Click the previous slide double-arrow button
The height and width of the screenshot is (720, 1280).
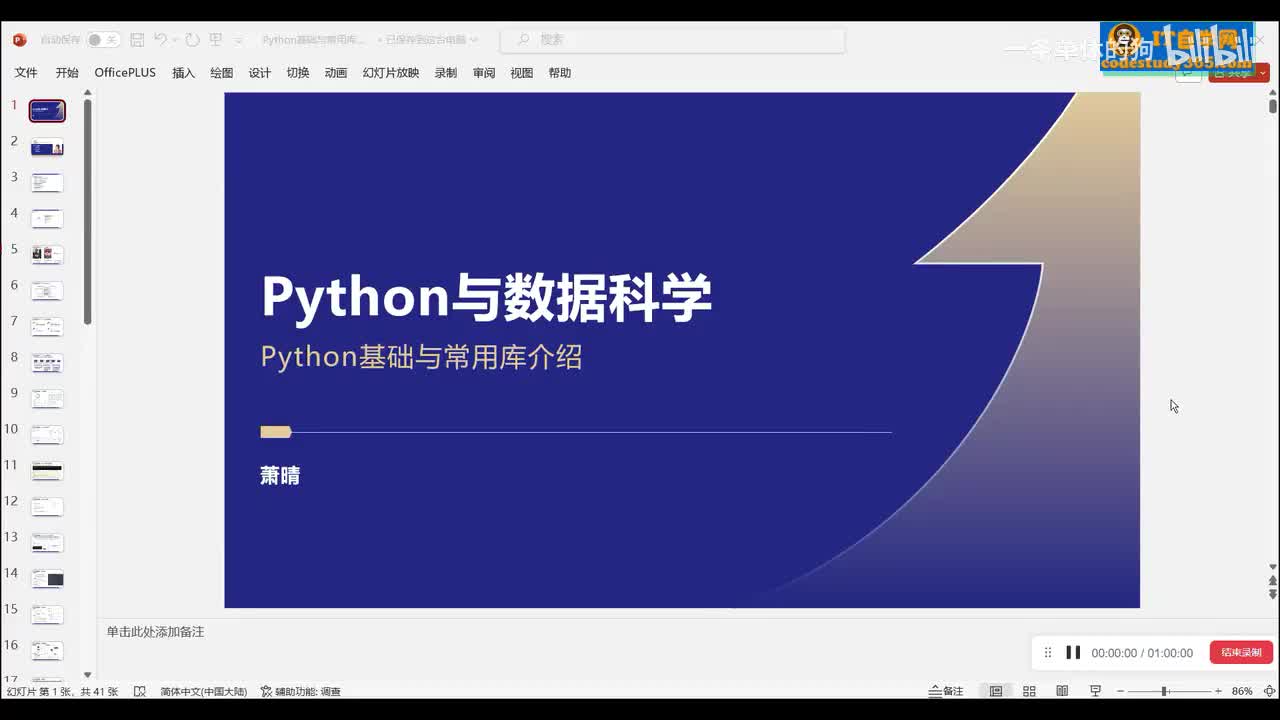click(1273, 580)
